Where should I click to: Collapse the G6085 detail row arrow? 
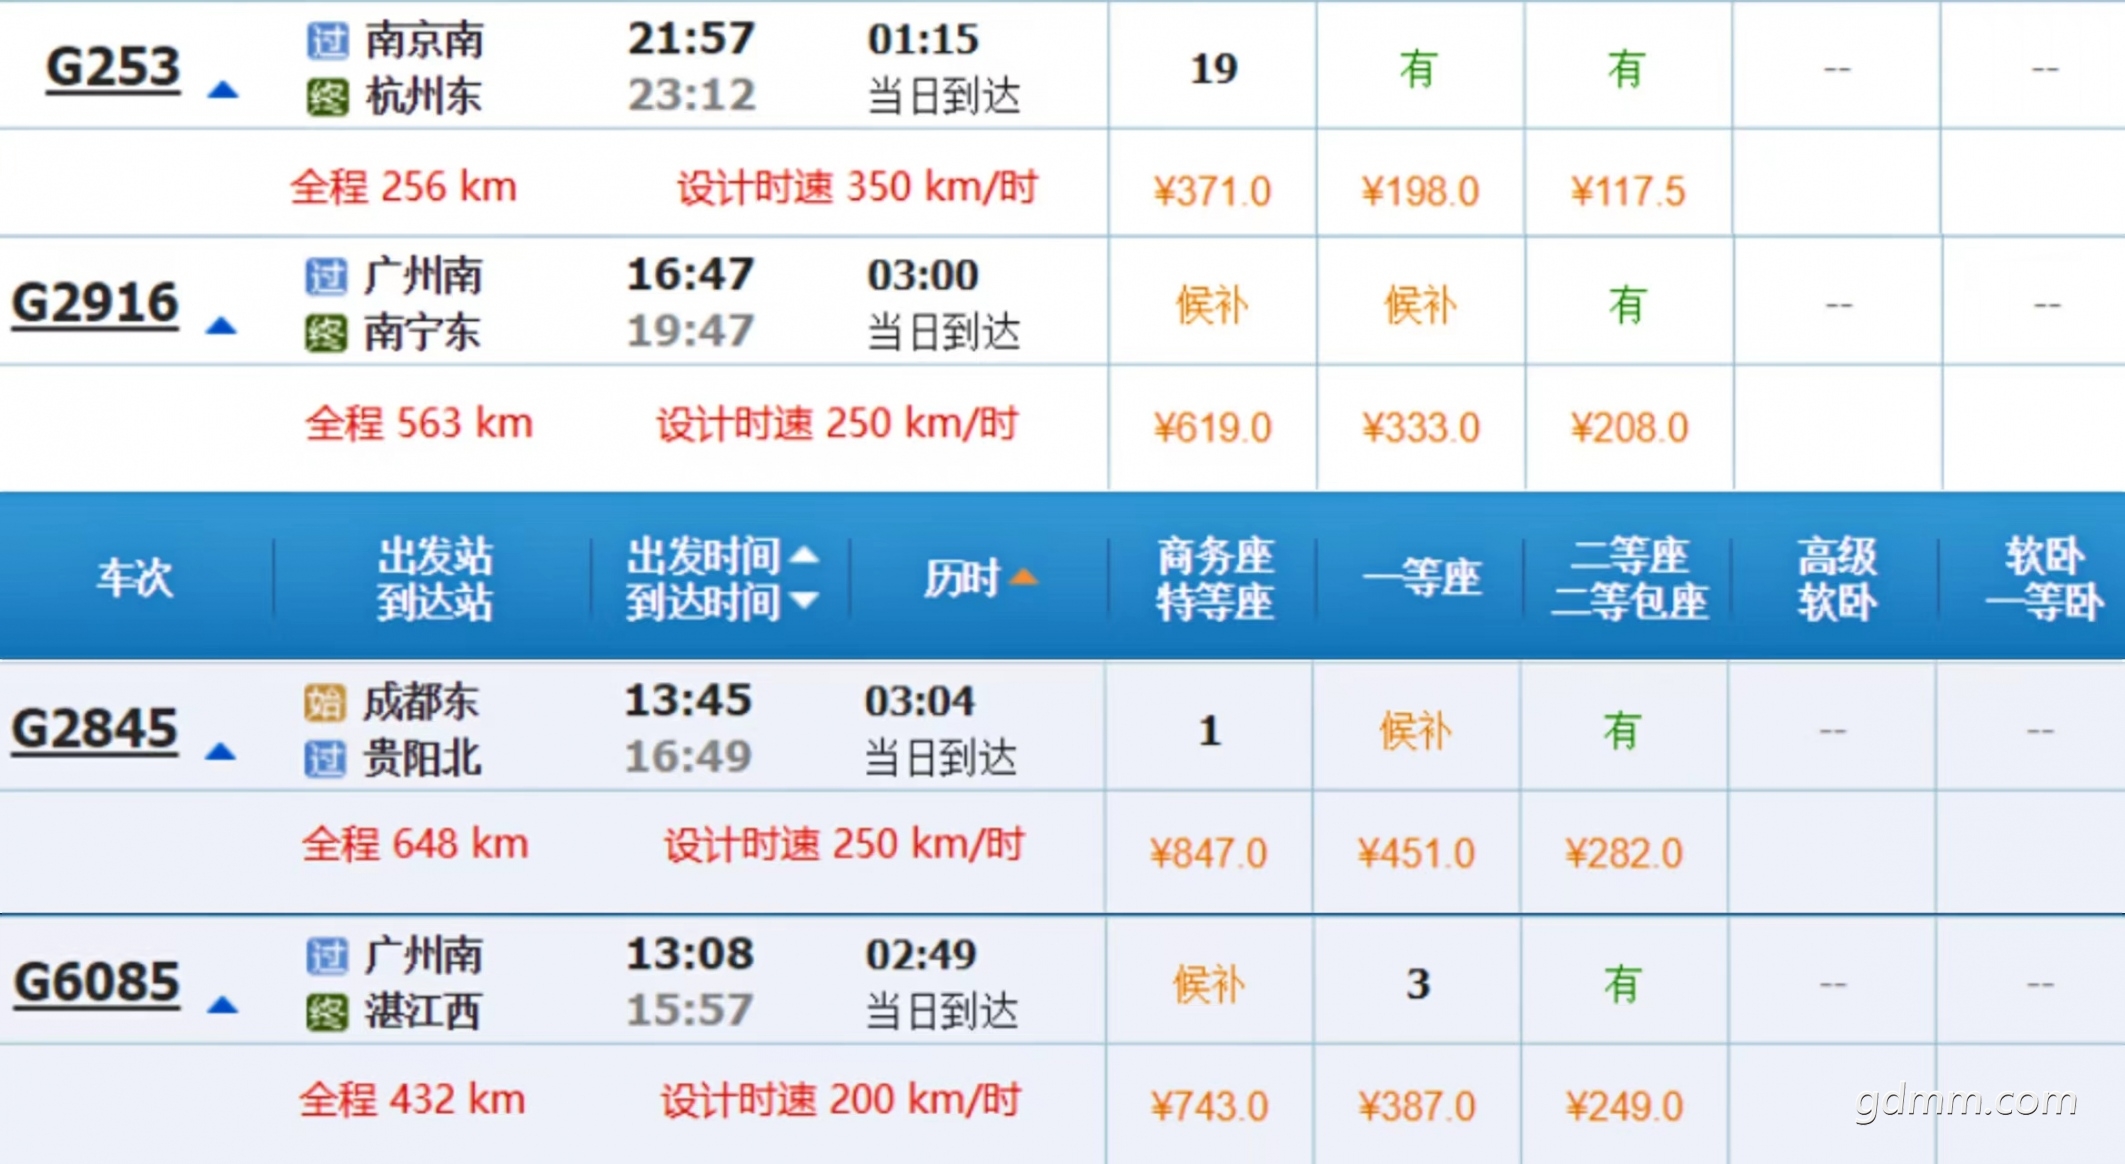(222, 1005)
